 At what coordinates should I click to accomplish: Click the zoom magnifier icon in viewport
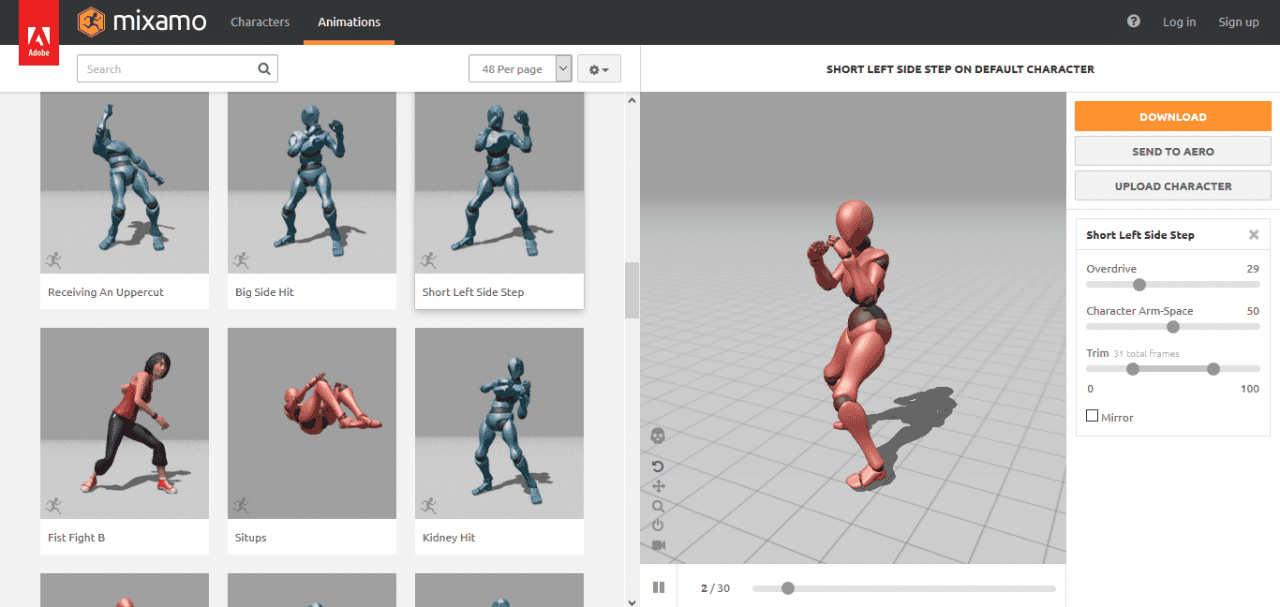[658, 506]
